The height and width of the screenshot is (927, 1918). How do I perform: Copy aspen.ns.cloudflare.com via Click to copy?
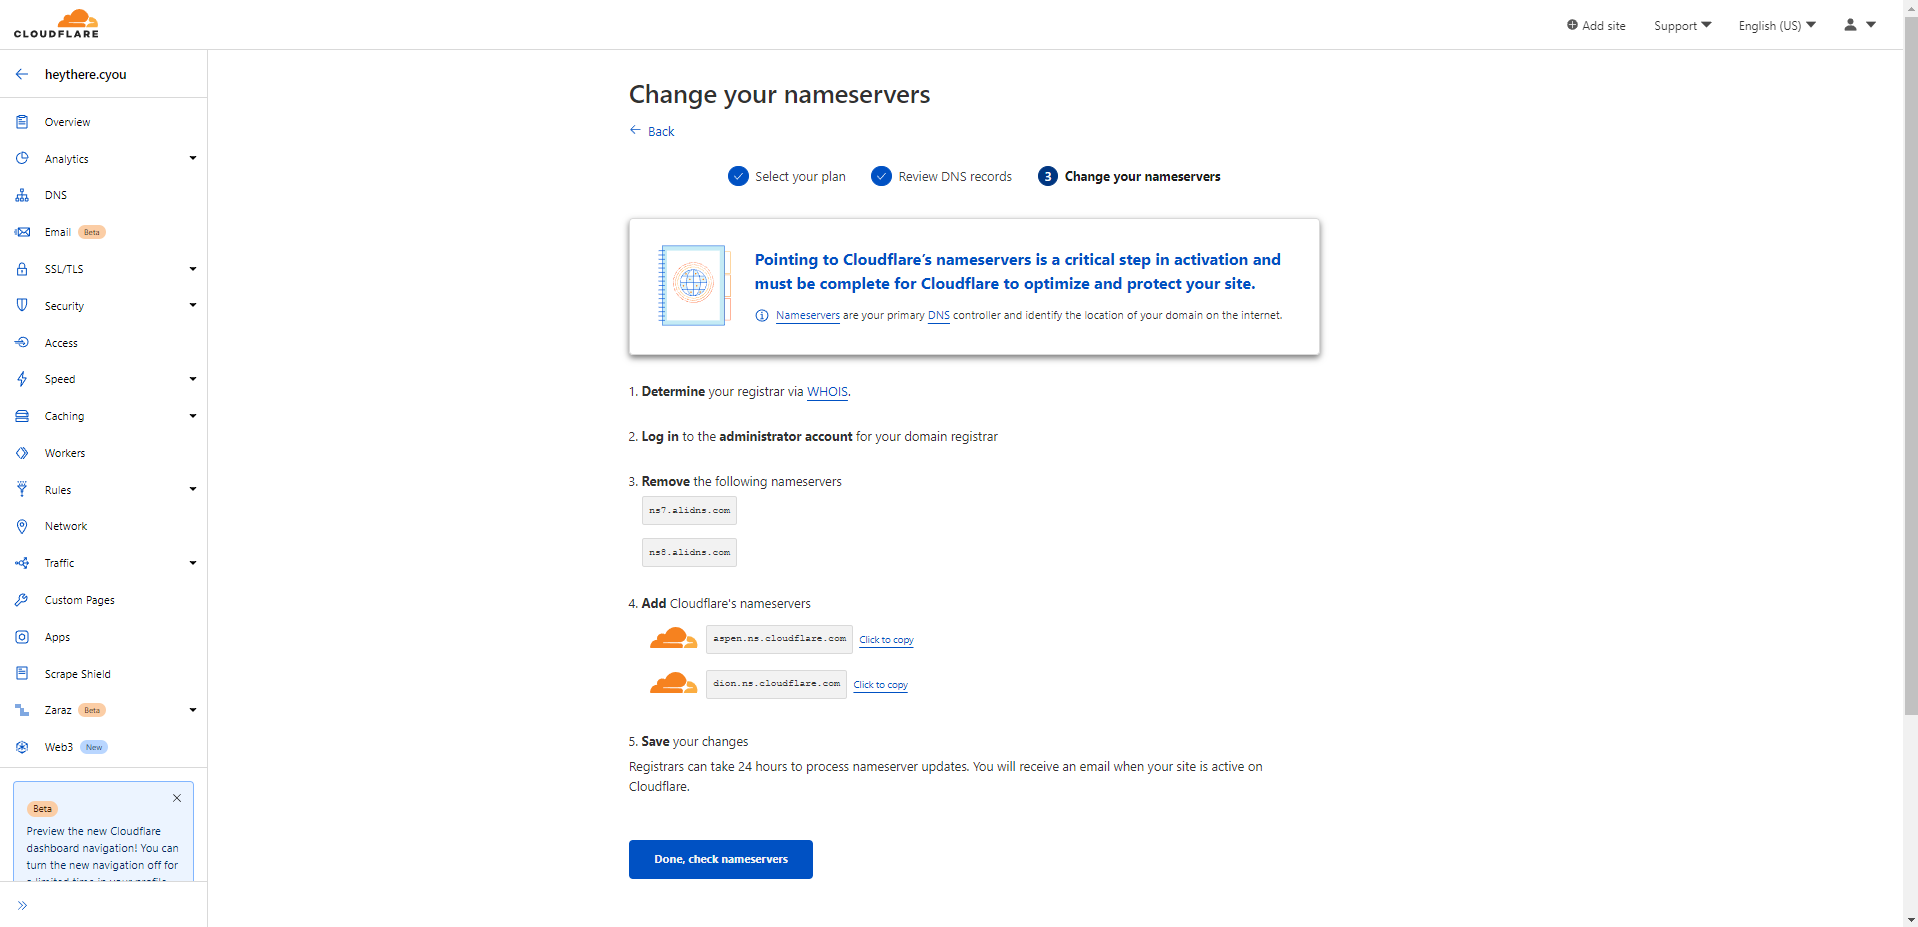pyautogui.click(x=886, y=640)
